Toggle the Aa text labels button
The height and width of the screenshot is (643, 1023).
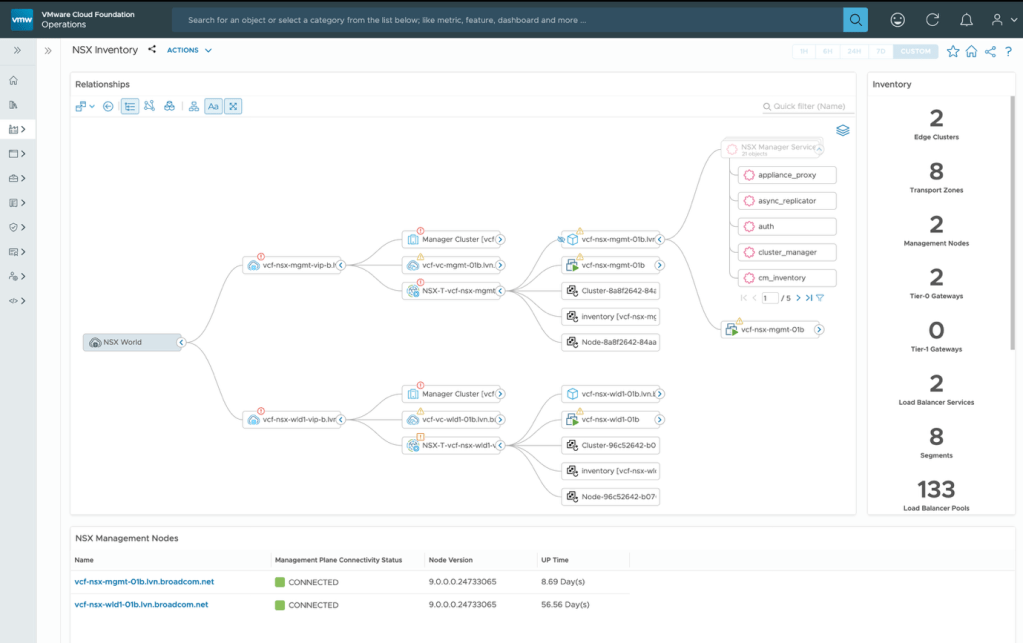coord(213,106)
